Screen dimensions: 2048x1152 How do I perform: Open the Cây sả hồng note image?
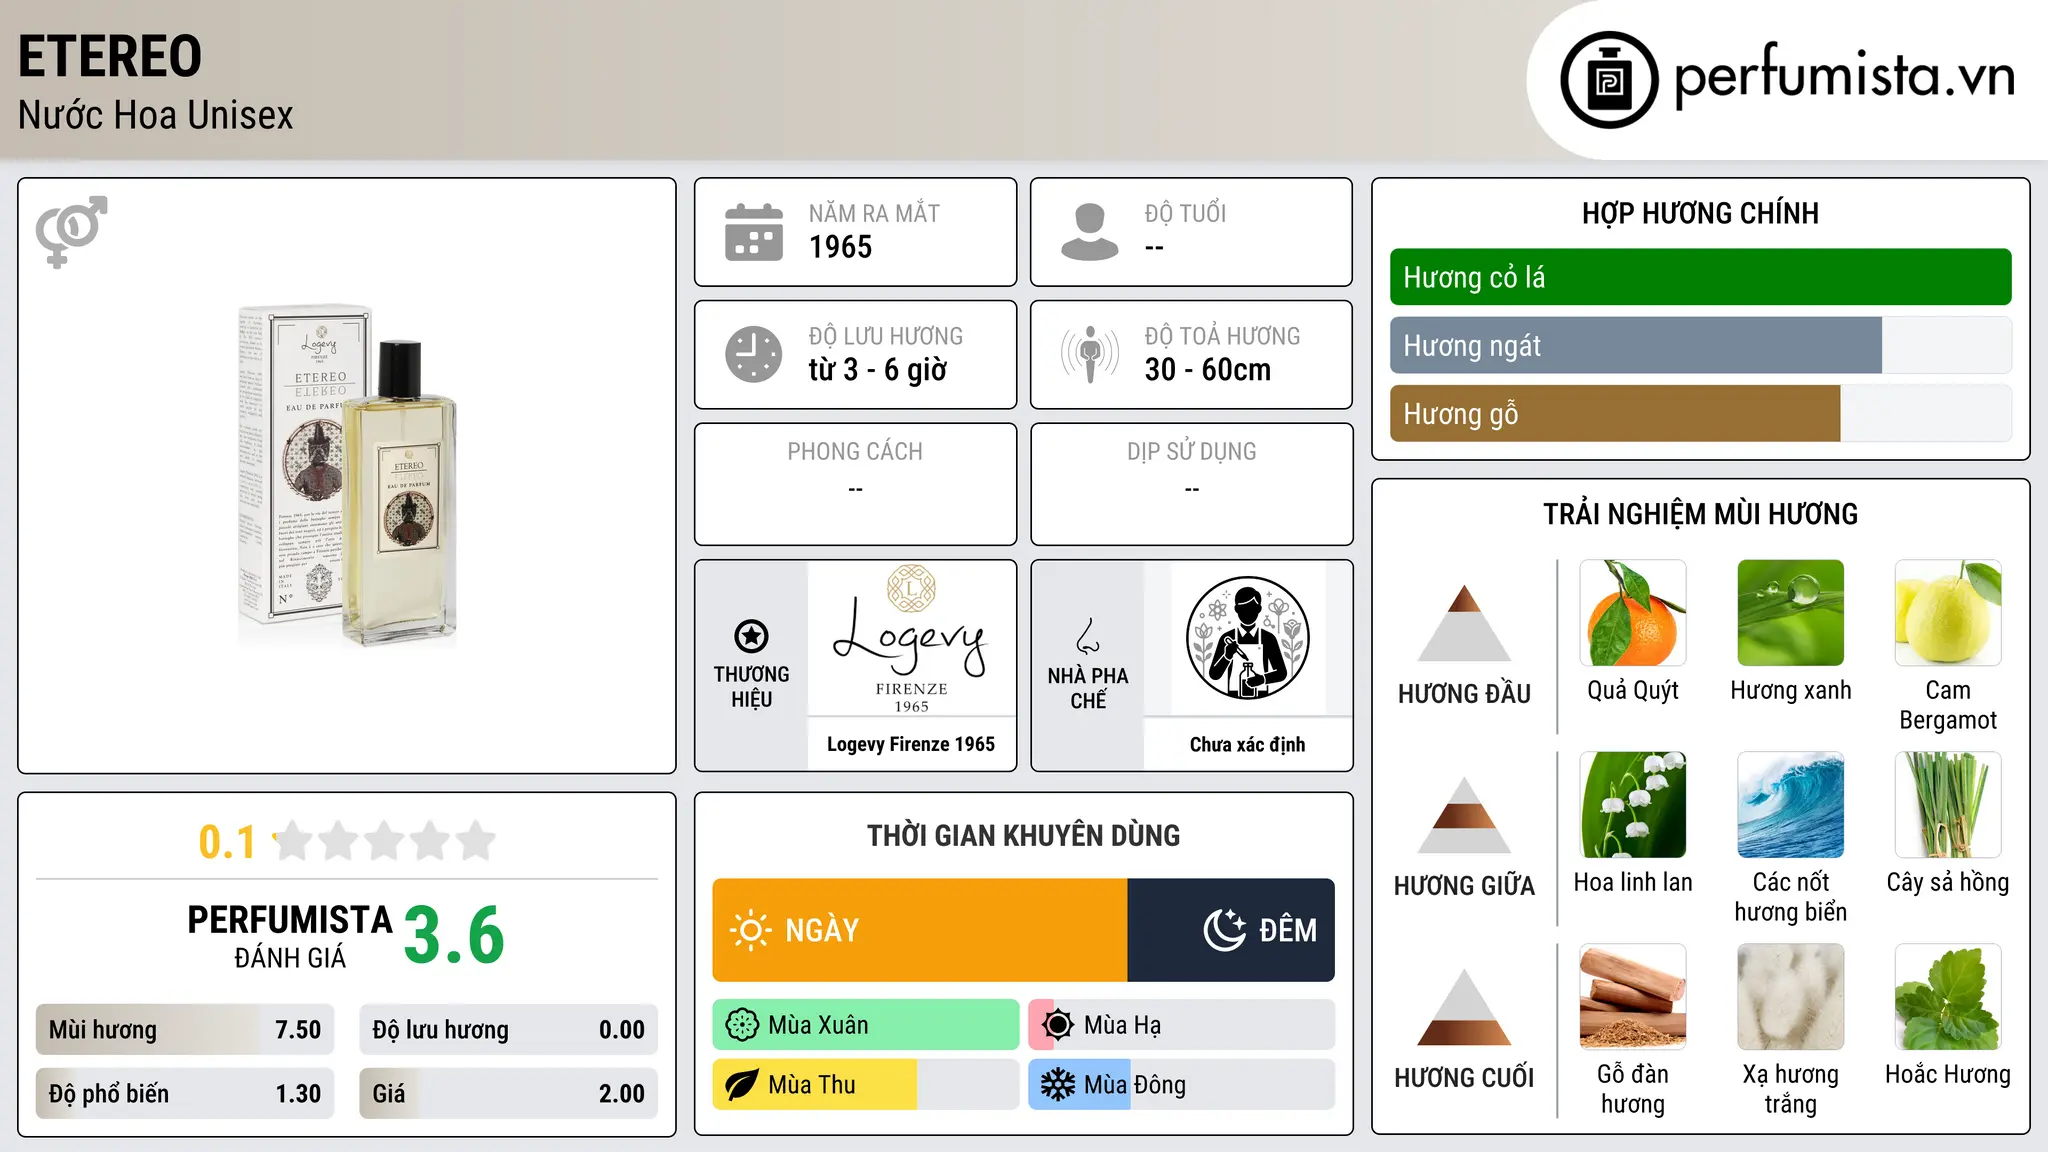click(1948, 805)
